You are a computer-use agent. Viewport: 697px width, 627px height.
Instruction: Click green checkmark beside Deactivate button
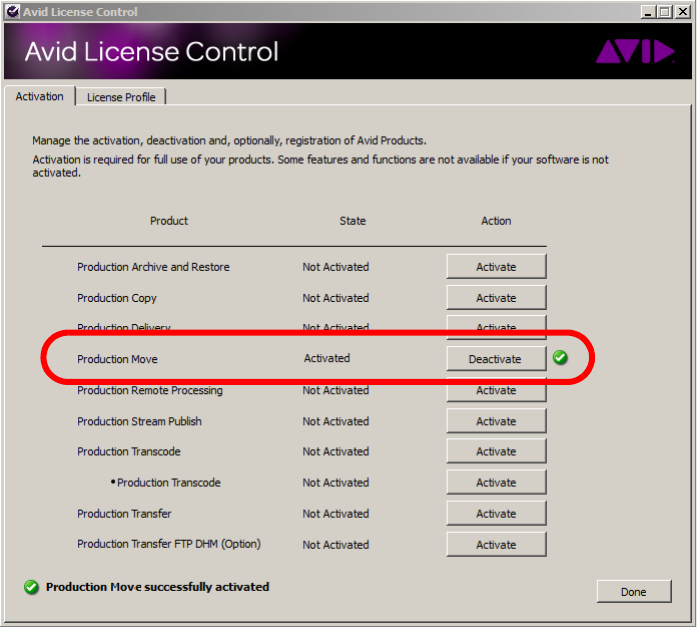tap(560, 357)
